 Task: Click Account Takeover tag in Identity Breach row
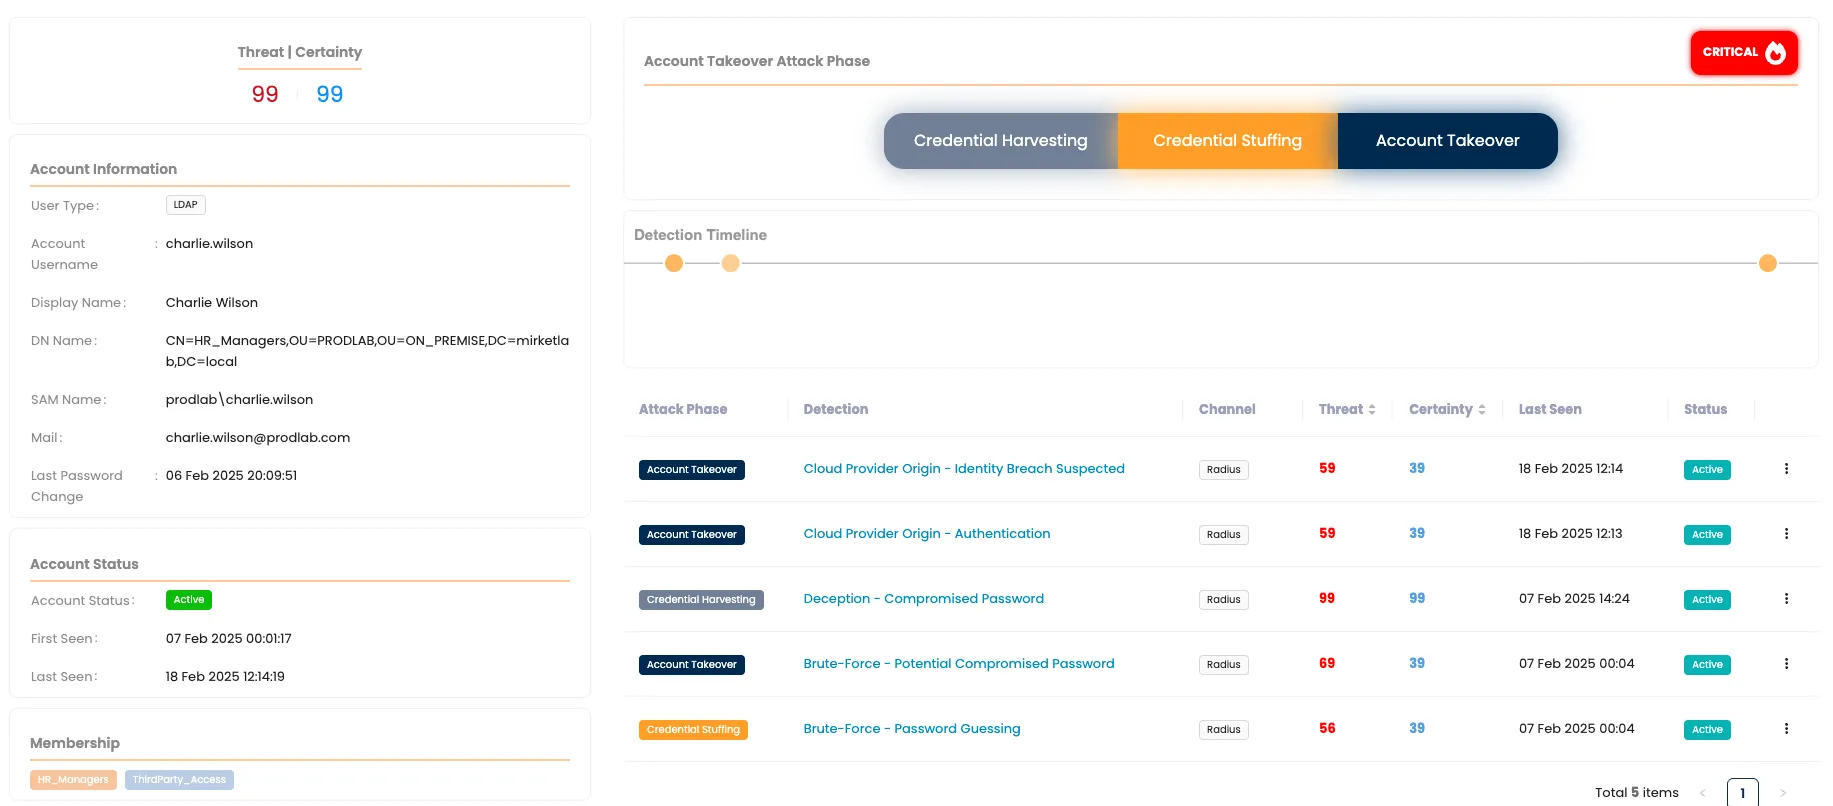692,470
